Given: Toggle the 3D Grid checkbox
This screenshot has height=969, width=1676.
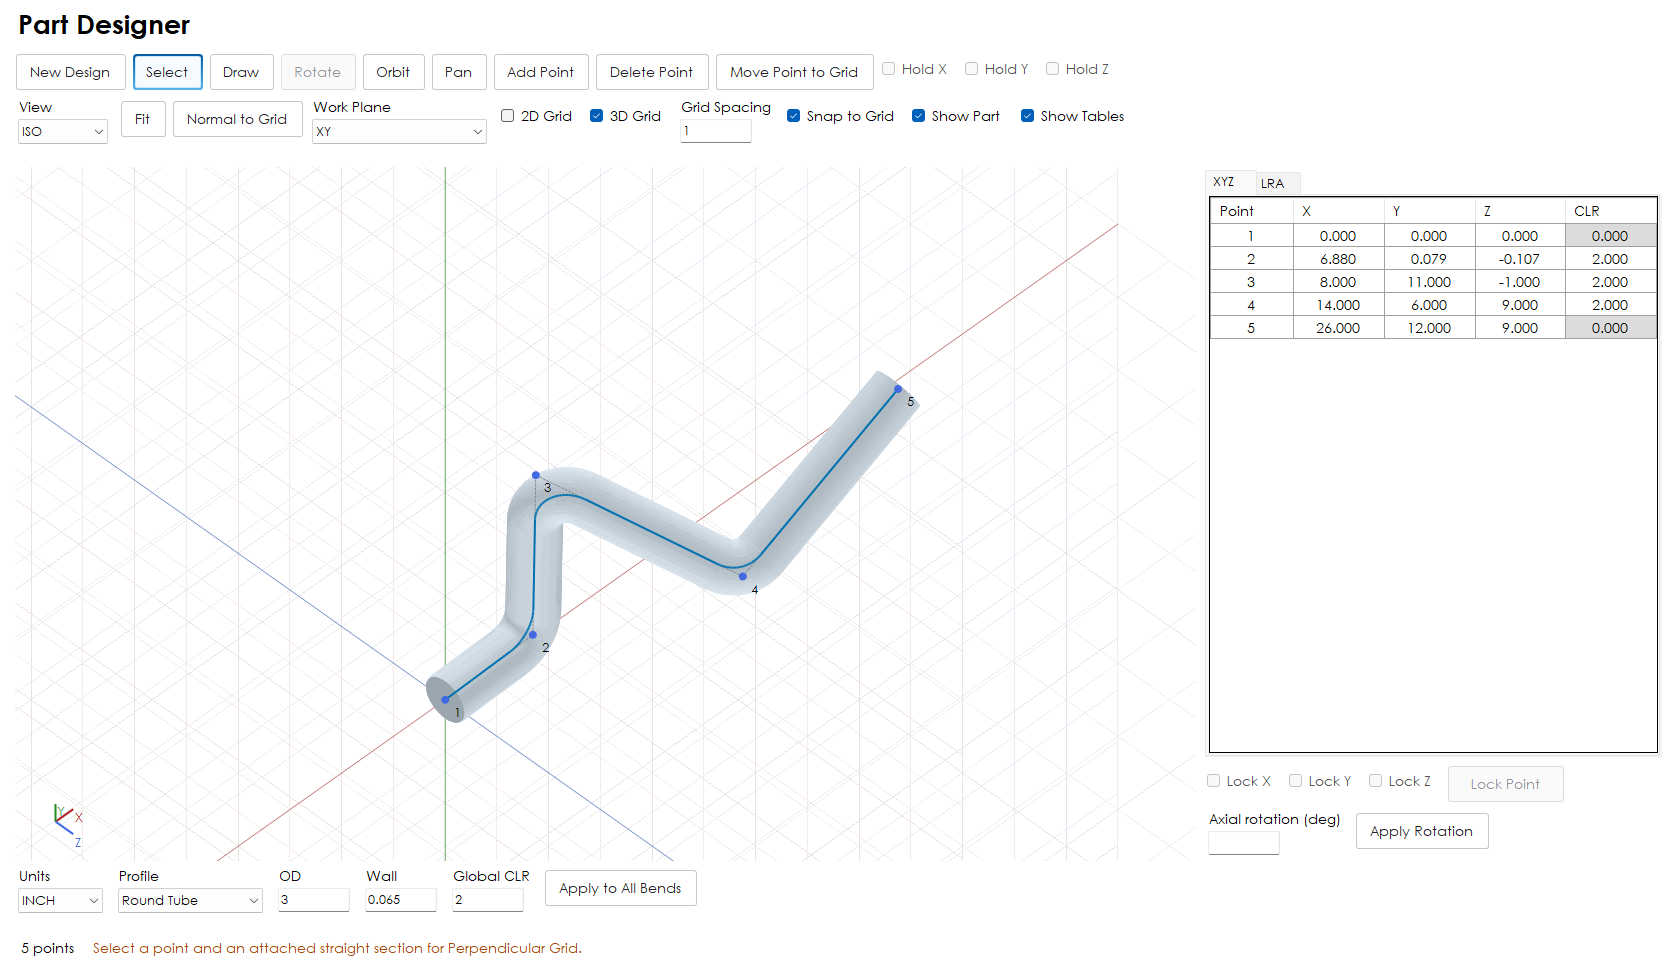Looking at the screenshot, I should [596, 116].
